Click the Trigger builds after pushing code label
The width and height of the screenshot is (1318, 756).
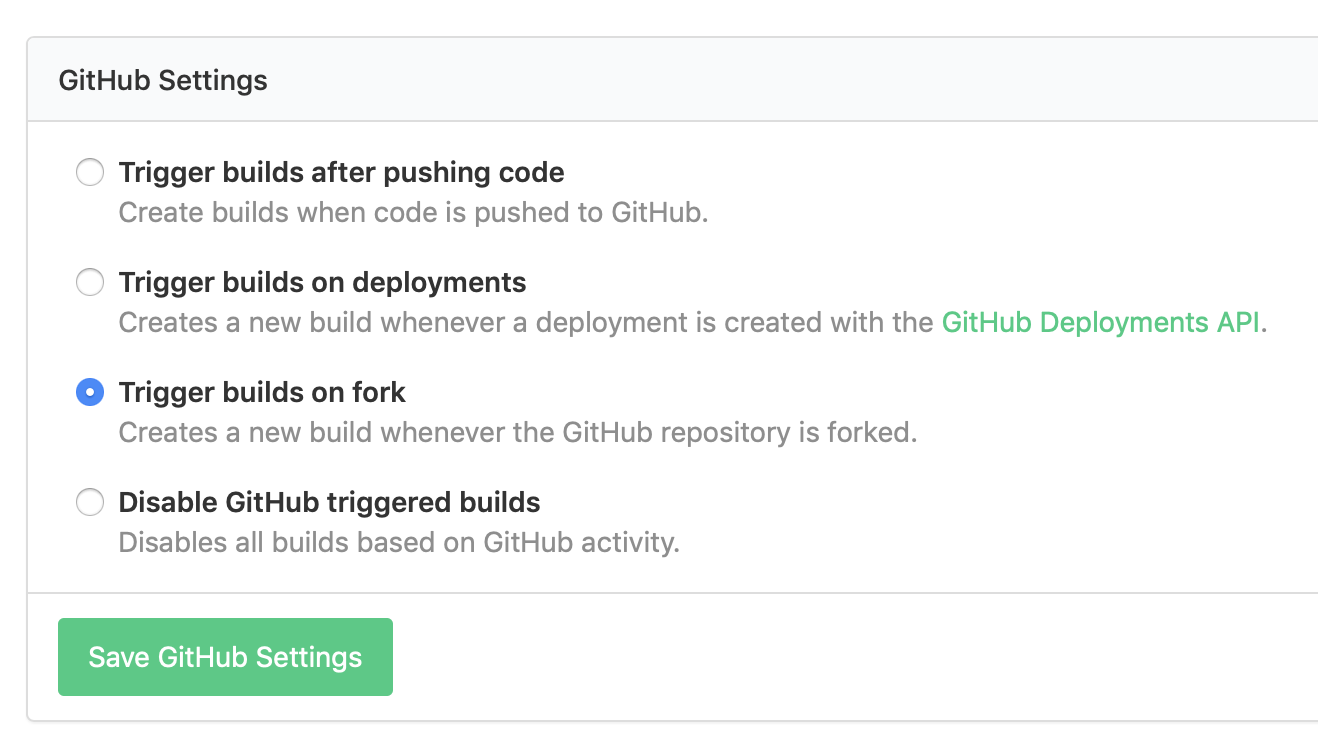pyautogui.click(x=341, y=172)
